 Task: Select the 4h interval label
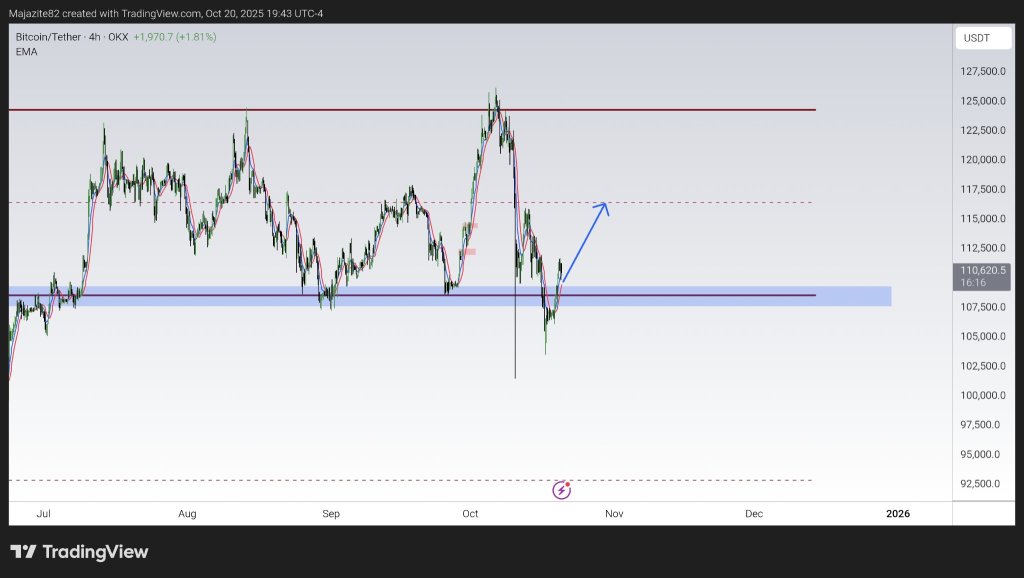(95, 37)
